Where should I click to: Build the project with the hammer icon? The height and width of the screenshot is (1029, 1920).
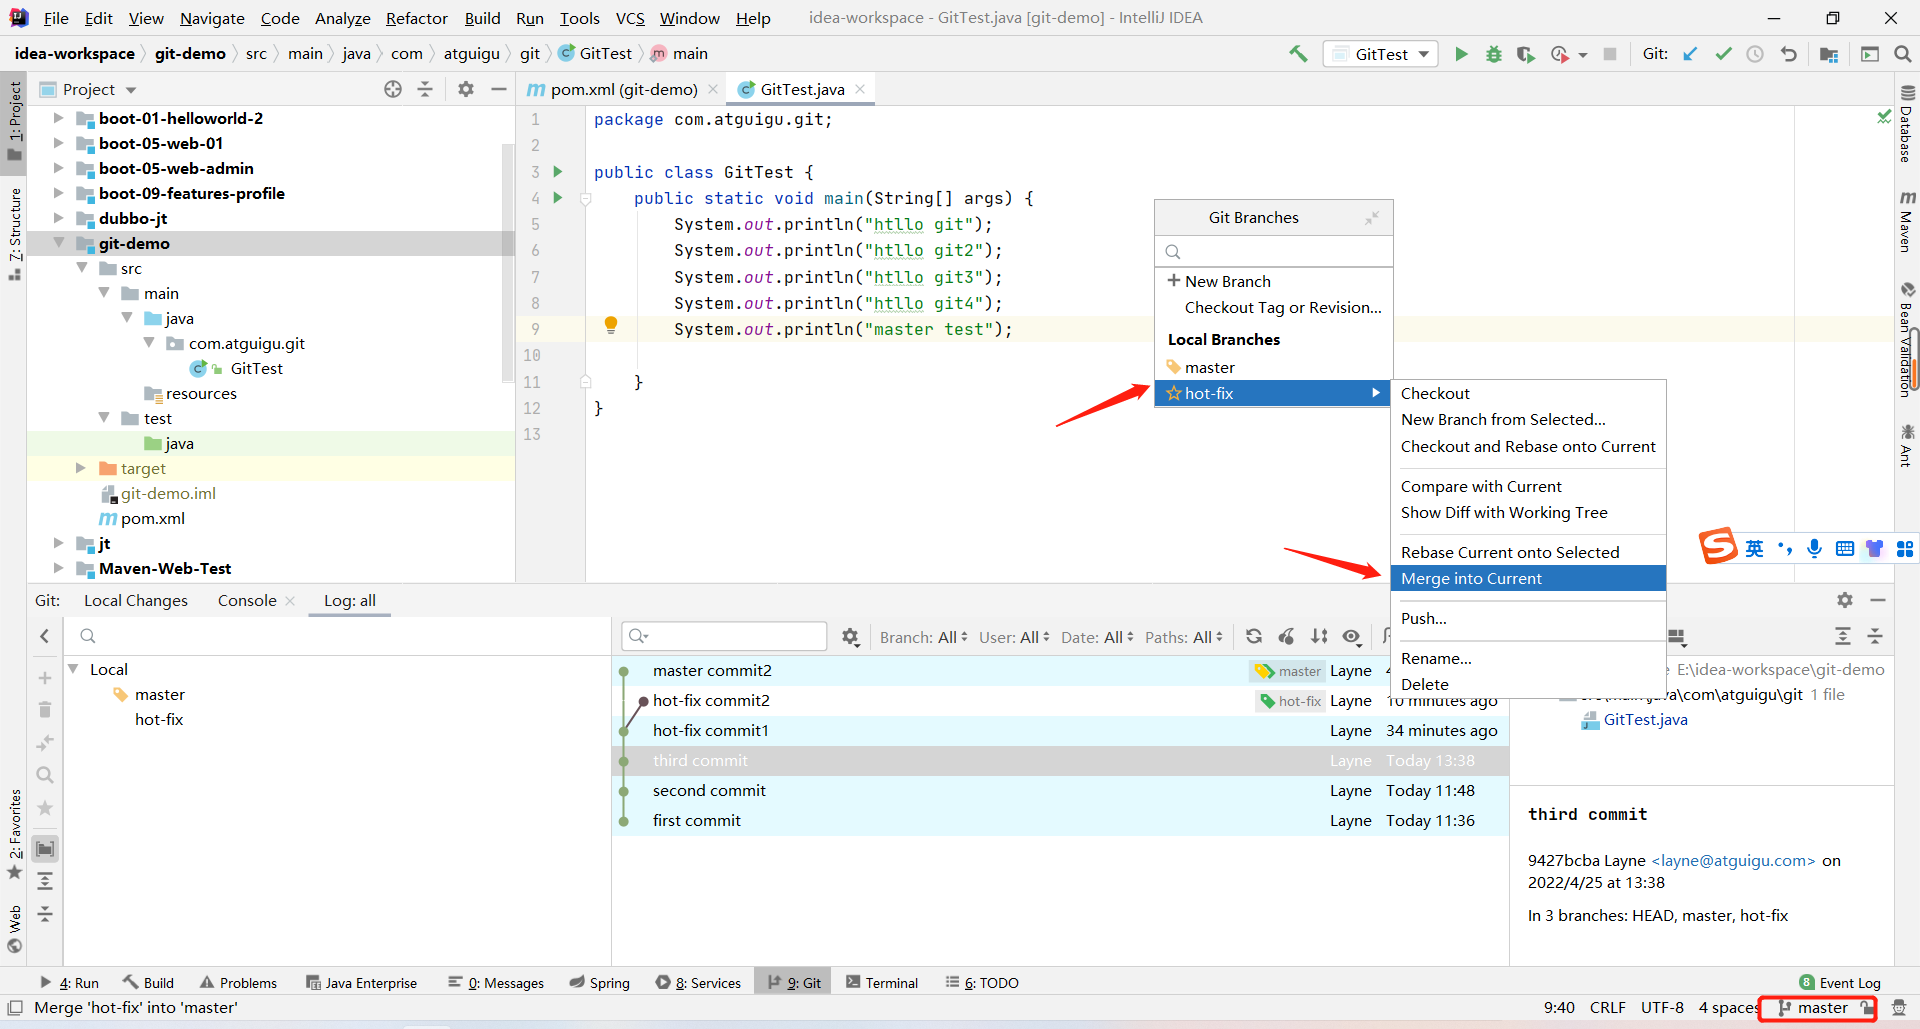tap(1298, 54)
